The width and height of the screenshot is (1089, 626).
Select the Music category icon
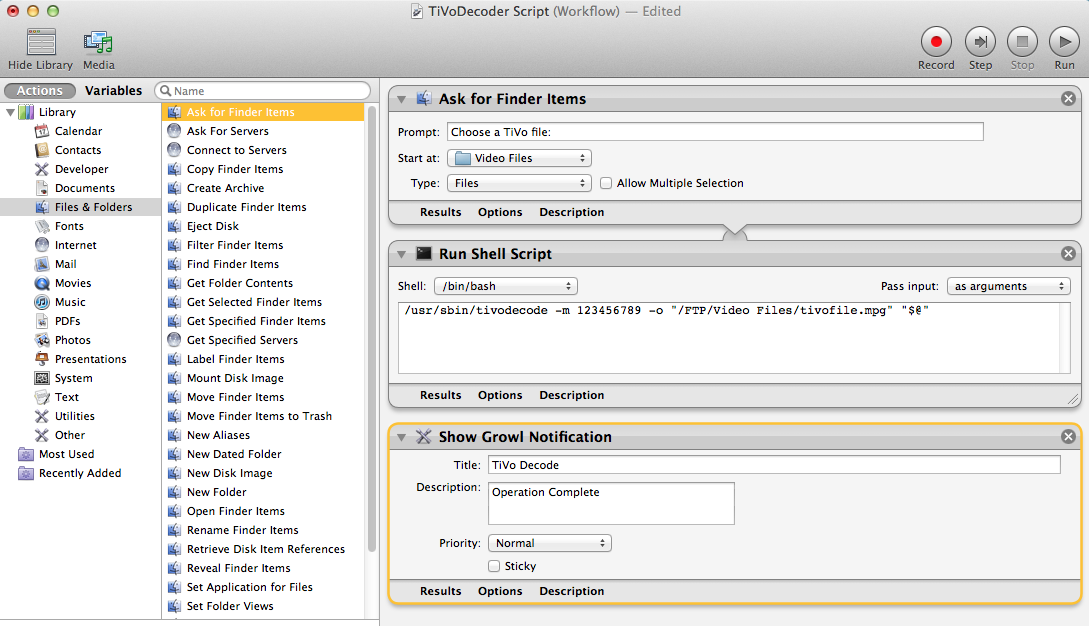click(42, 302)
